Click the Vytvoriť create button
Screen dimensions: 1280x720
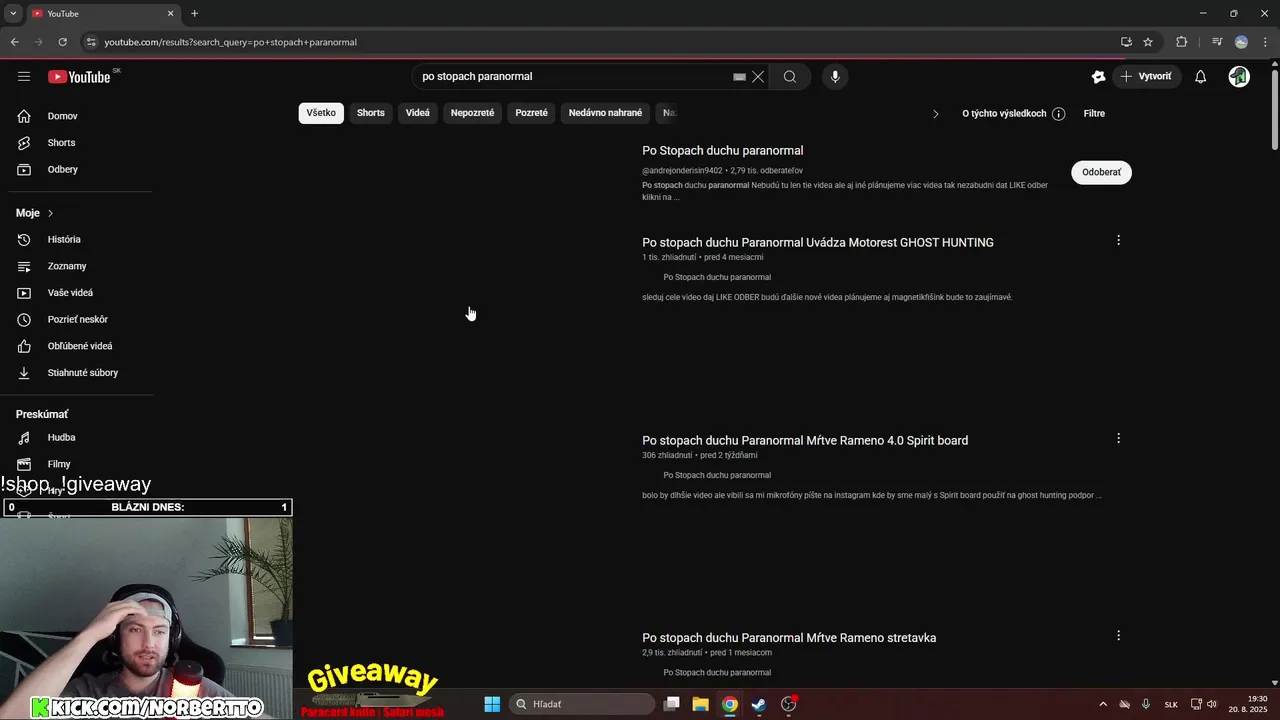(1146, 76)
